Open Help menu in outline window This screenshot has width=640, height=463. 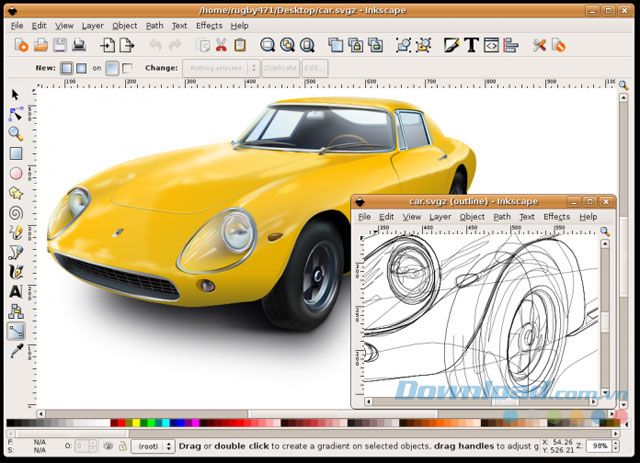588,217
